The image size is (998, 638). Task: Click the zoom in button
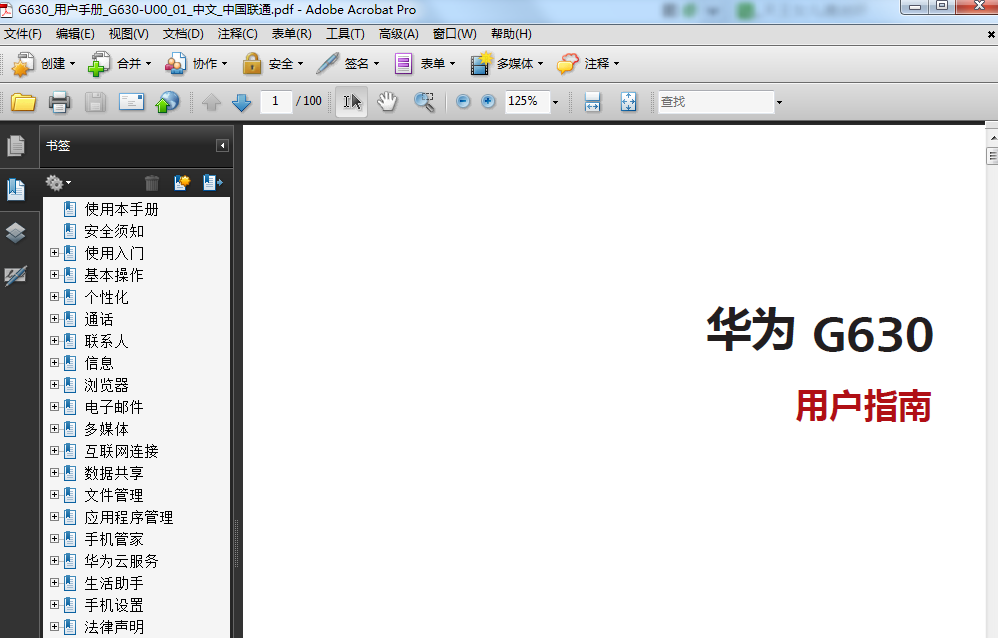(x=488, y=101)
